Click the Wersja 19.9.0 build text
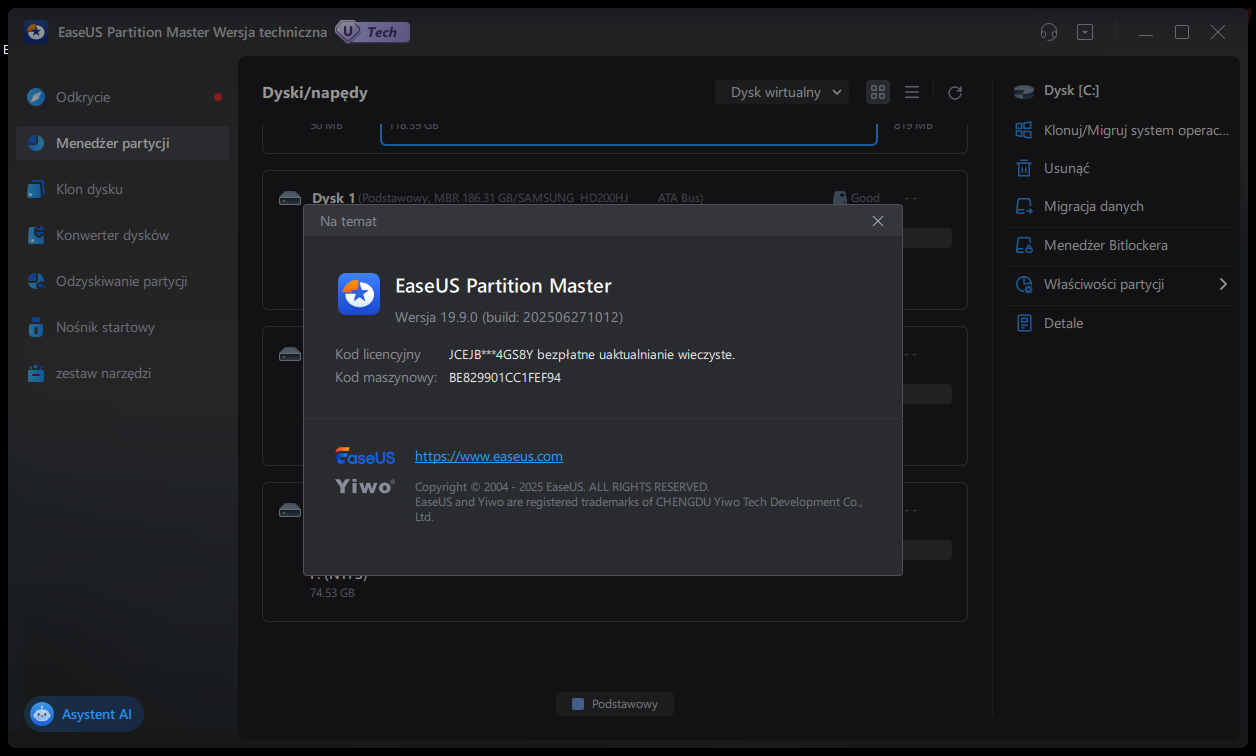This screenshot has width=1256, height=756. point(509,317)
